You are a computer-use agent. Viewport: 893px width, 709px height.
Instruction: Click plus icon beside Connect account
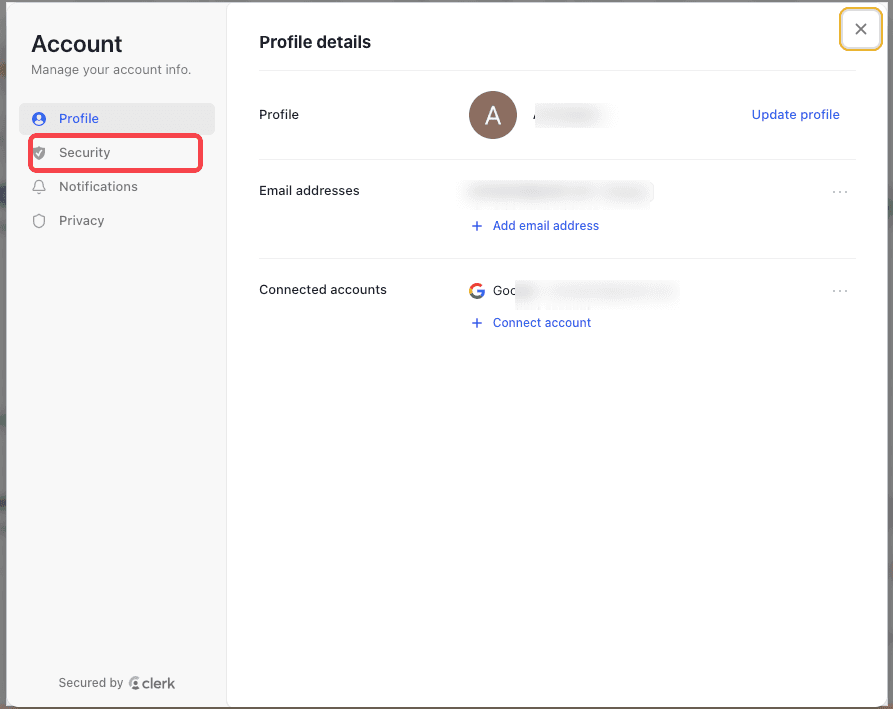click(x=477, y=323)
